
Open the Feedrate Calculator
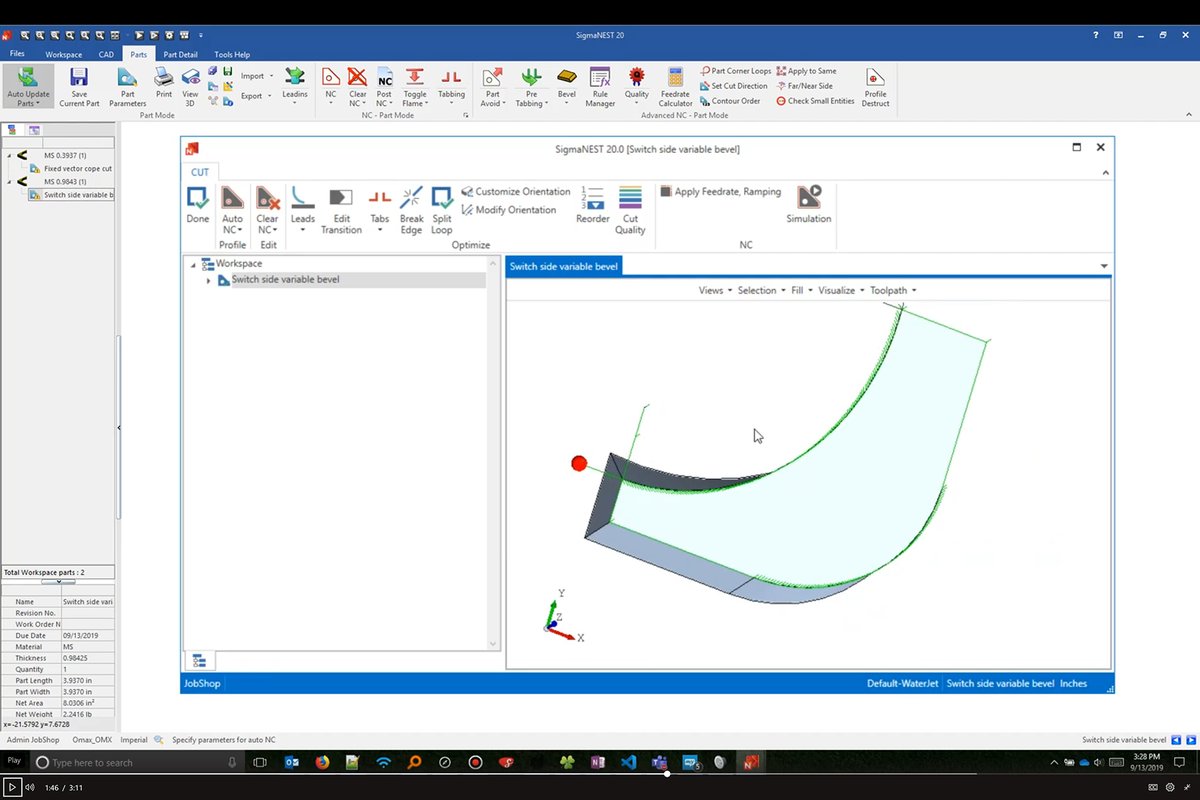point(676,88)
